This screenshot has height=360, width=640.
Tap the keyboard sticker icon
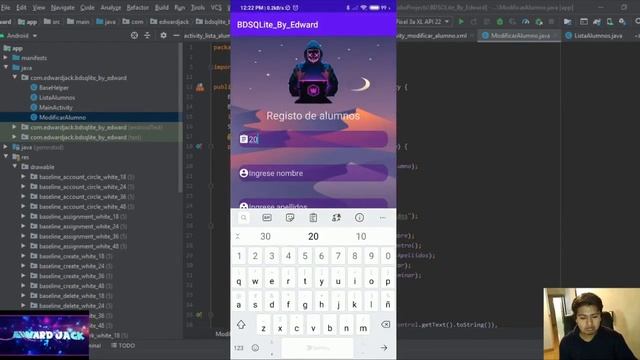(290, 218)
